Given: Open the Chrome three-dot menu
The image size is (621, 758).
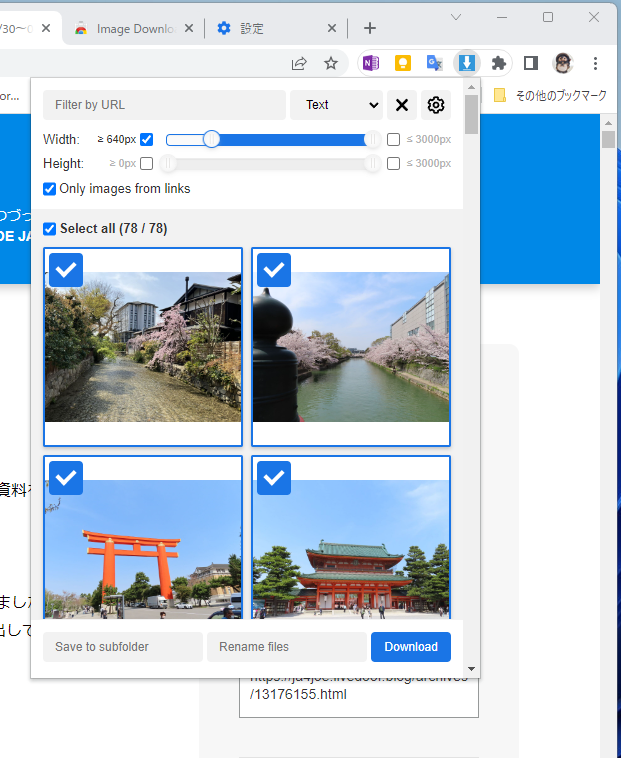Looking at the screenshot, I should (x=595, y=63).
